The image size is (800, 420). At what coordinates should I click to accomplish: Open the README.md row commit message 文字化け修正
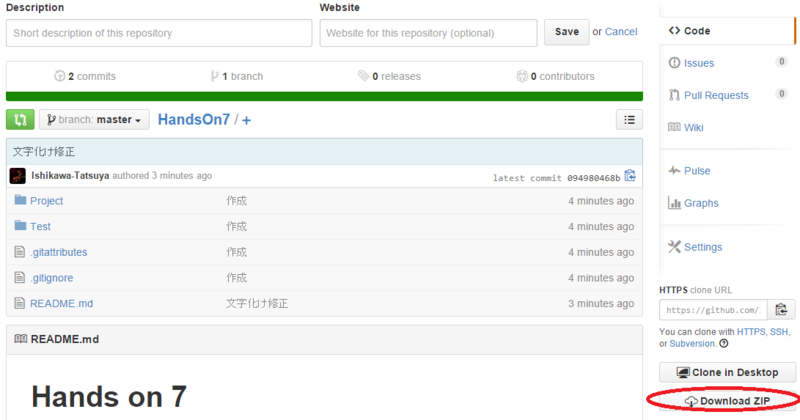[x=257, y=304]
